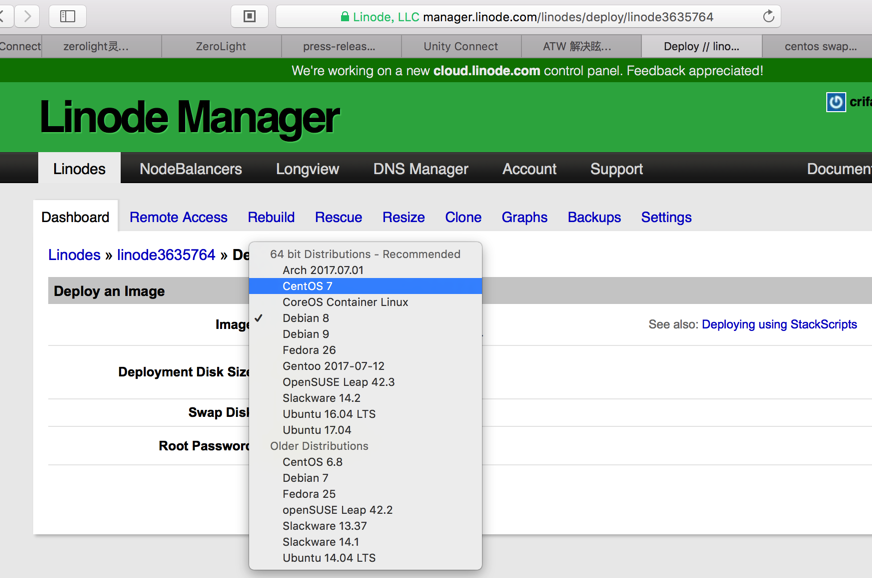The width and height of the screenshot is (872, 578).
Task: Go forward with the Safari forward arrow
Action: pos(27,16)
